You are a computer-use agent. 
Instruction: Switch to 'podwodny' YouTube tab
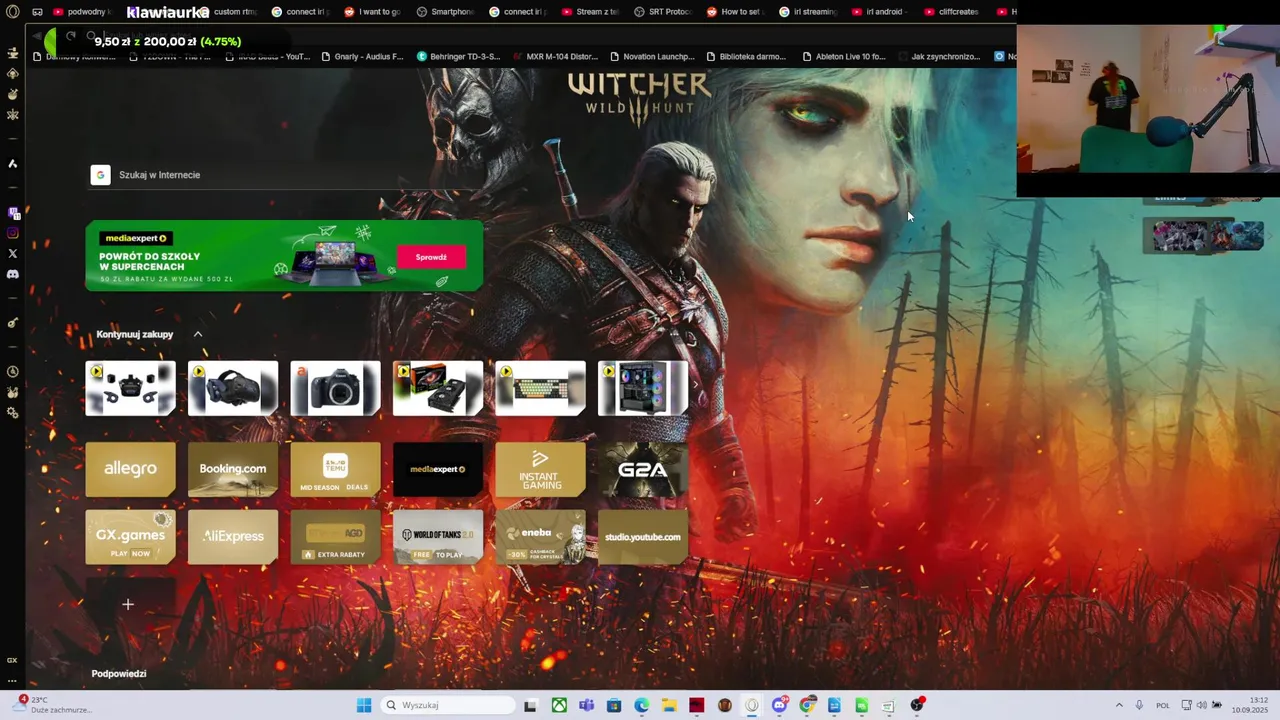(82, 12)
